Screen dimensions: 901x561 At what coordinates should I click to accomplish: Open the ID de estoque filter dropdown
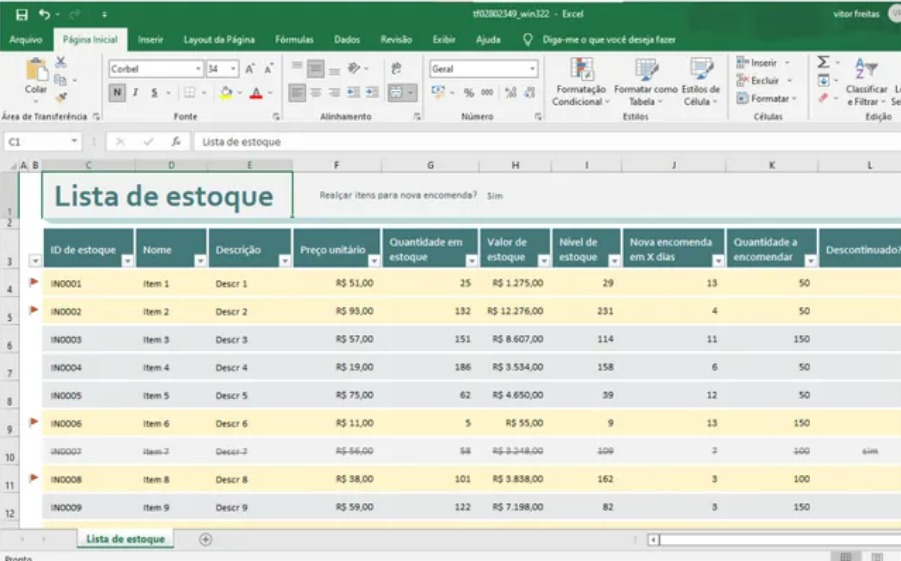(128, 261)
